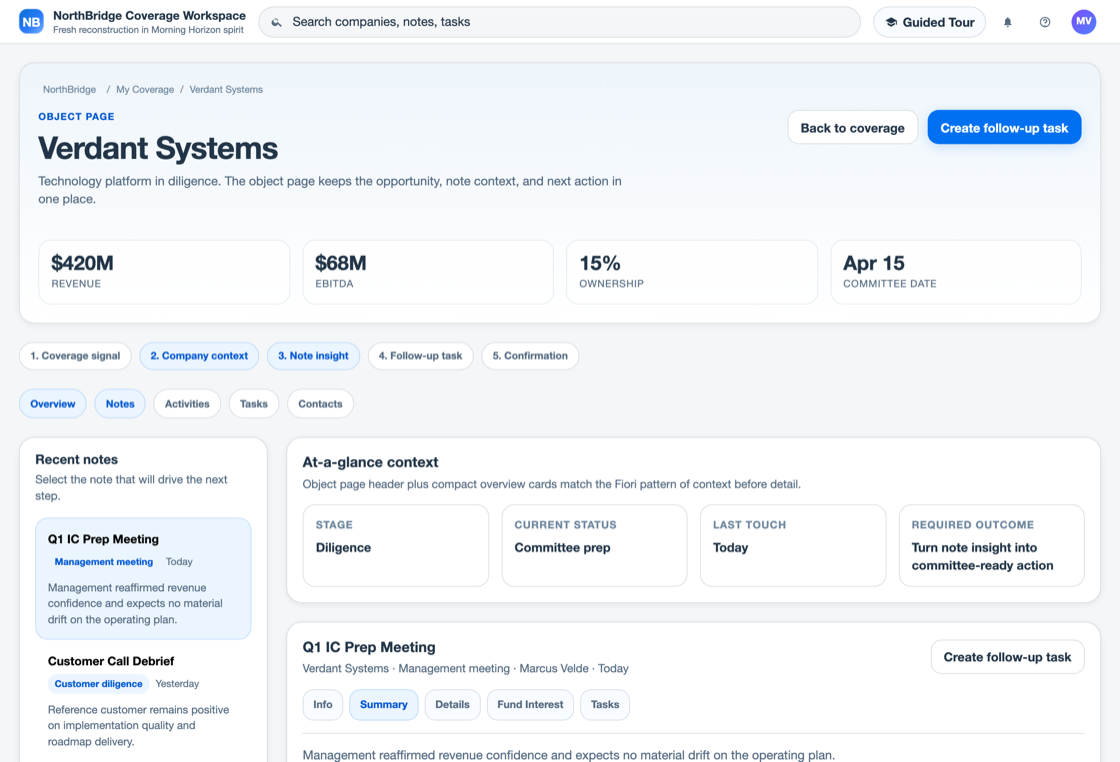Go to step 5. Confirmation

coord(530,356)
